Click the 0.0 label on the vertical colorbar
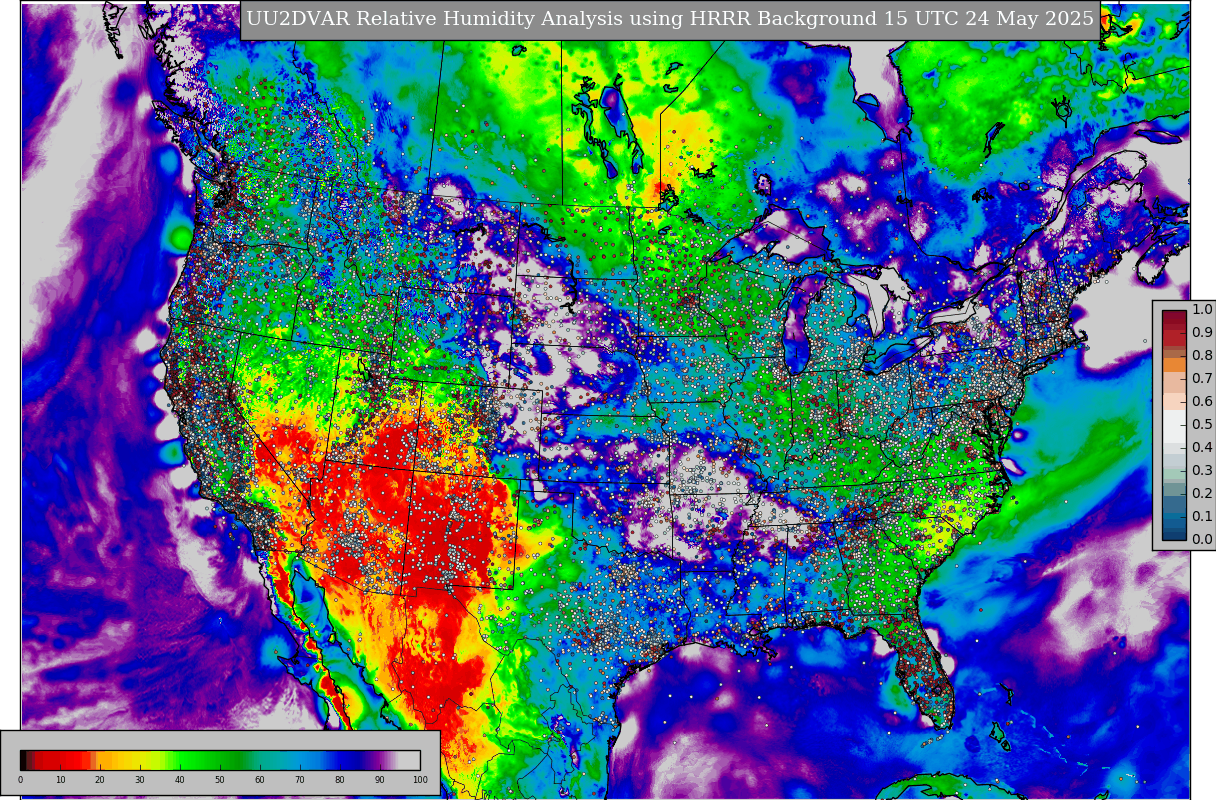The height and width of the screenshot is (800, 1216). pyautogui.click(x=1202, y=539)
